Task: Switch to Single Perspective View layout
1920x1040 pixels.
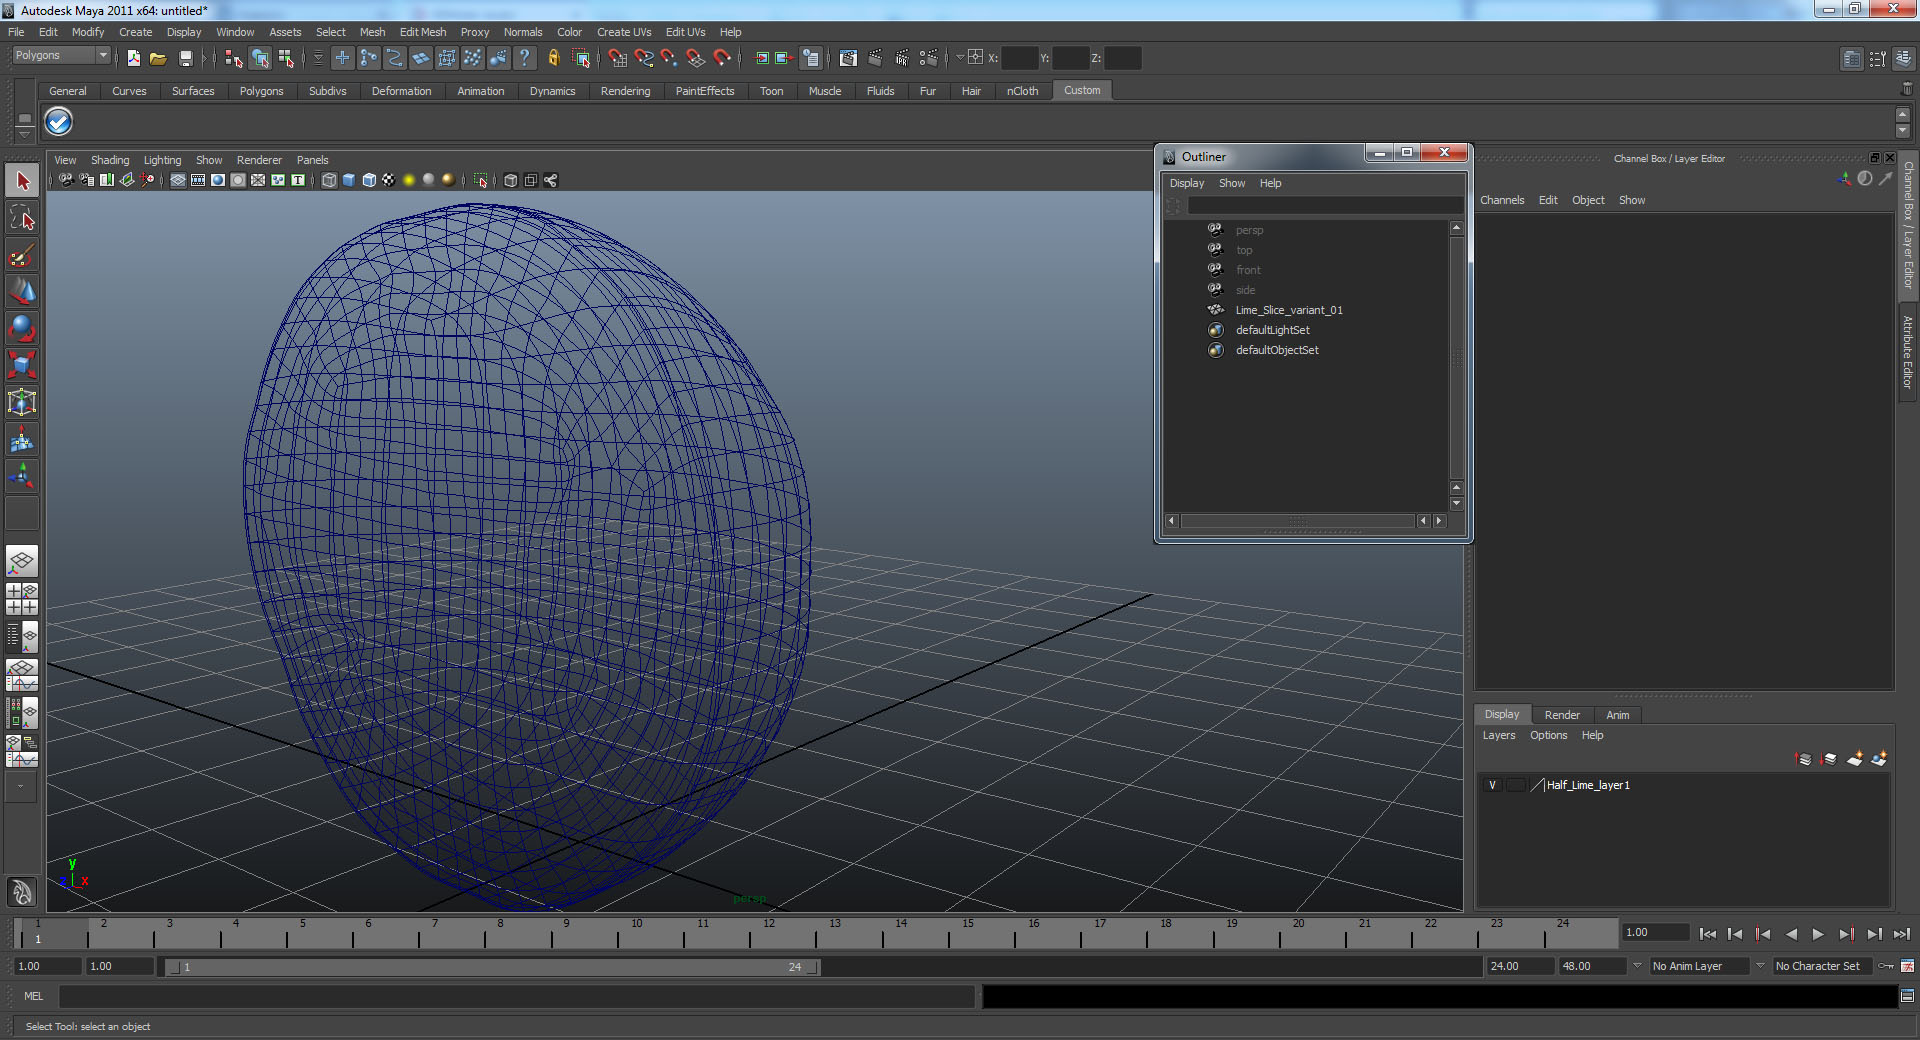Action: click(x=22, y=560)
